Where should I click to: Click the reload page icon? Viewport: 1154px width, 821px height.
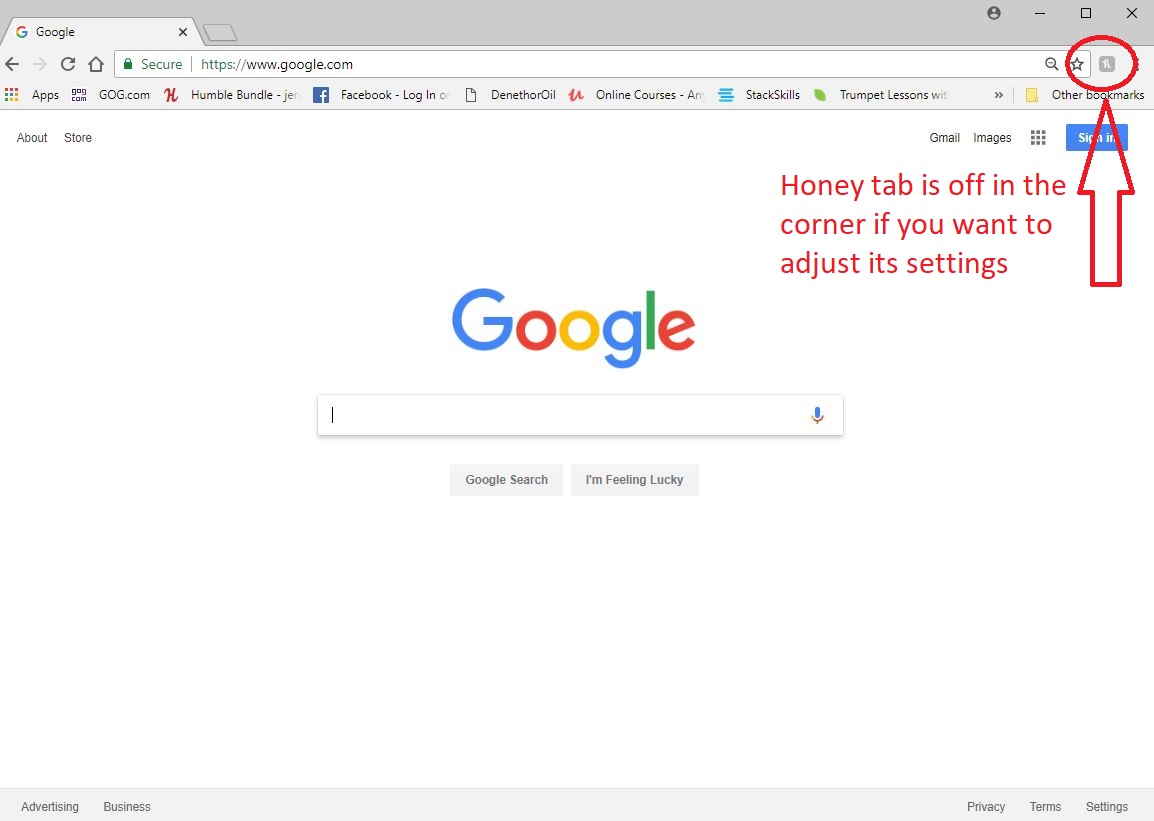pyautogui.click(x=68, y=64)
